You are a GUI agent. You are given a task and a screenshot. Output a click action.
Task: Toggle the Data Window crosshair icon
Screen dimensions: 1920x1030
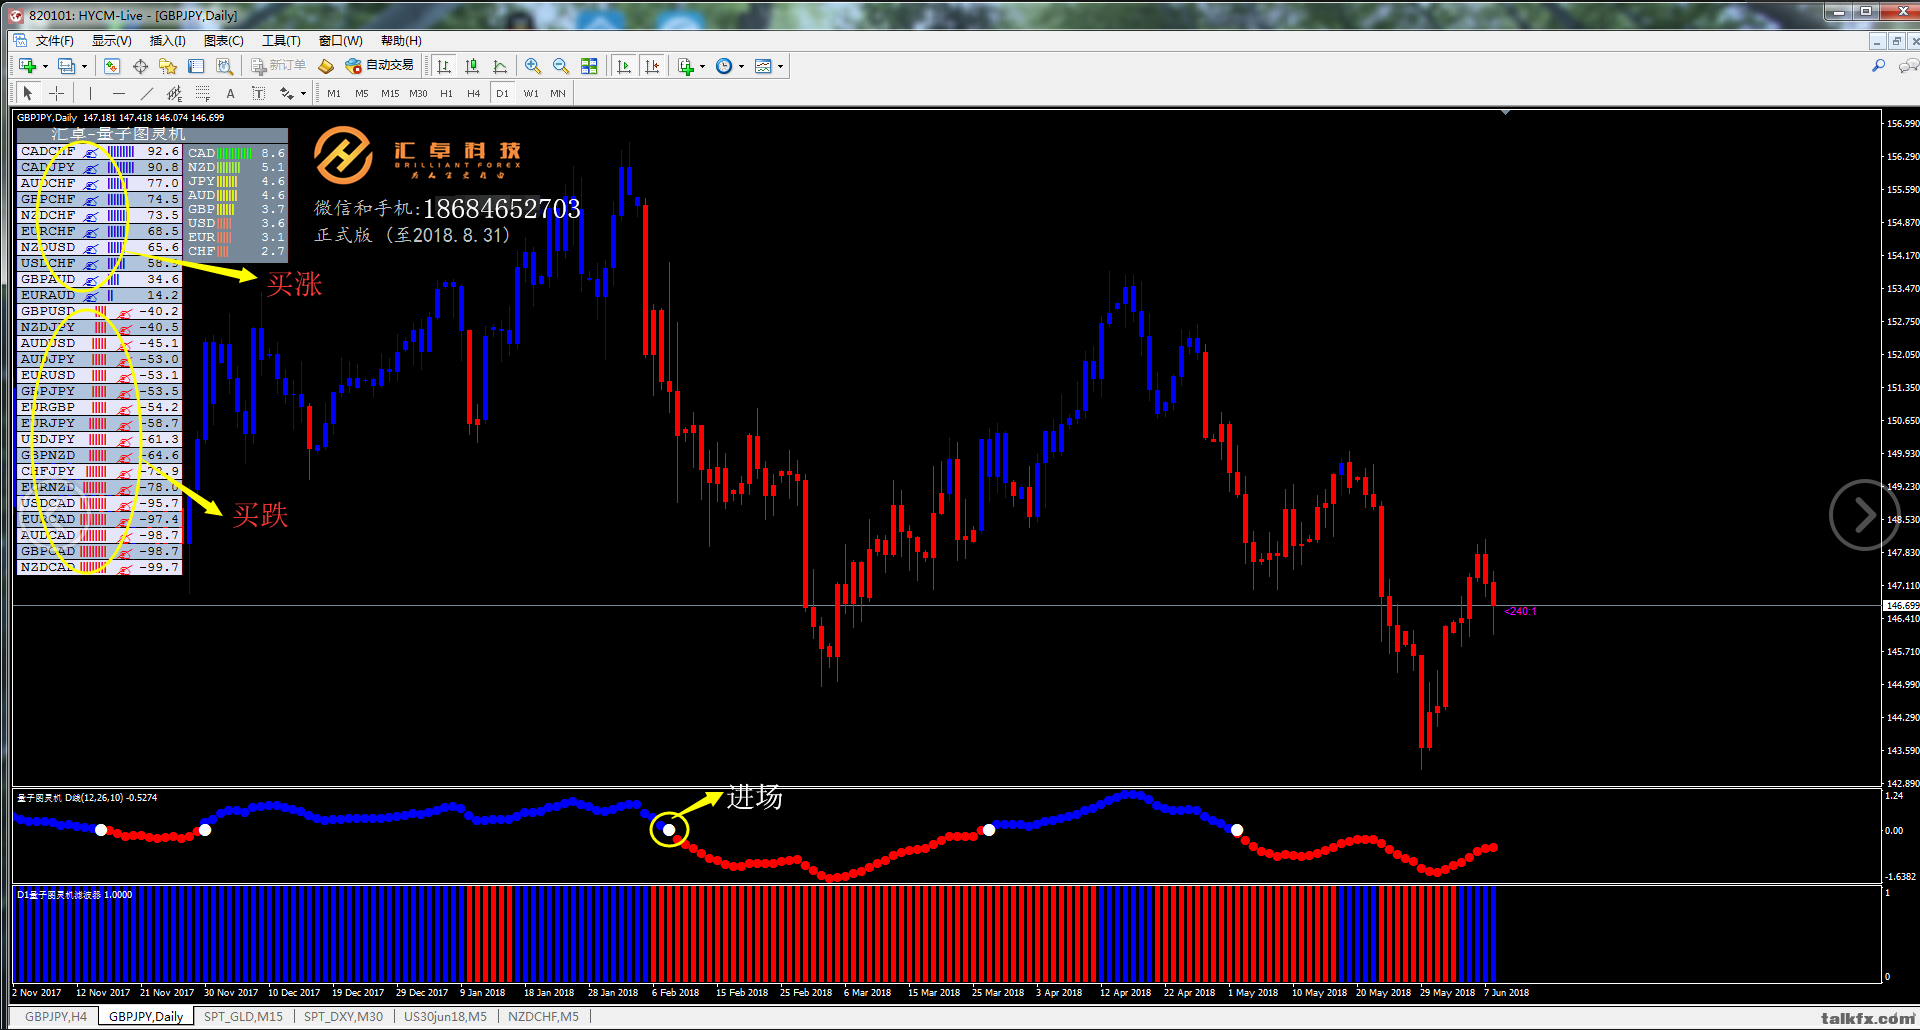tap(140, 66)
